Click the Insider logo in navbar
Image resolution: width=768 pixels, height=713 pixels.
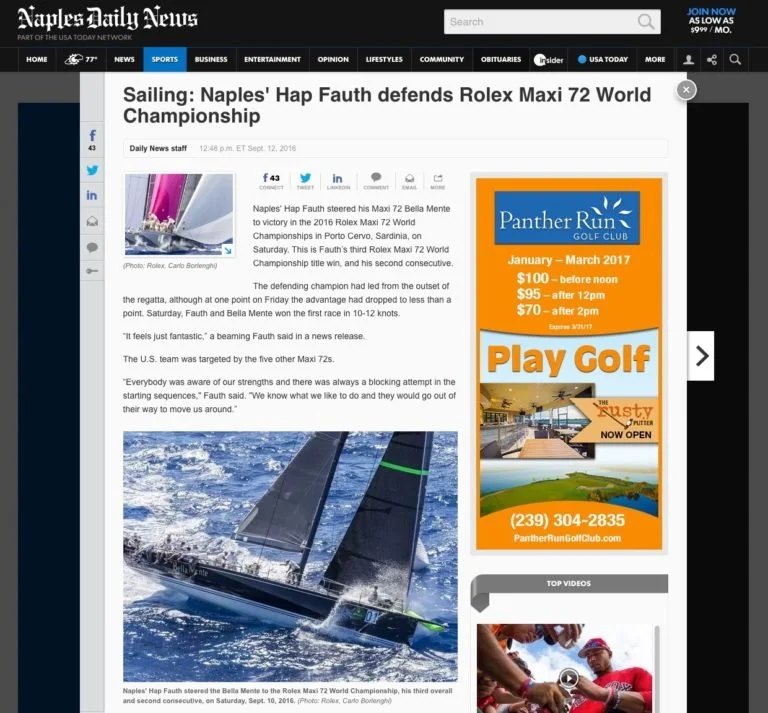pyautogui.click(x=549, y=60)
